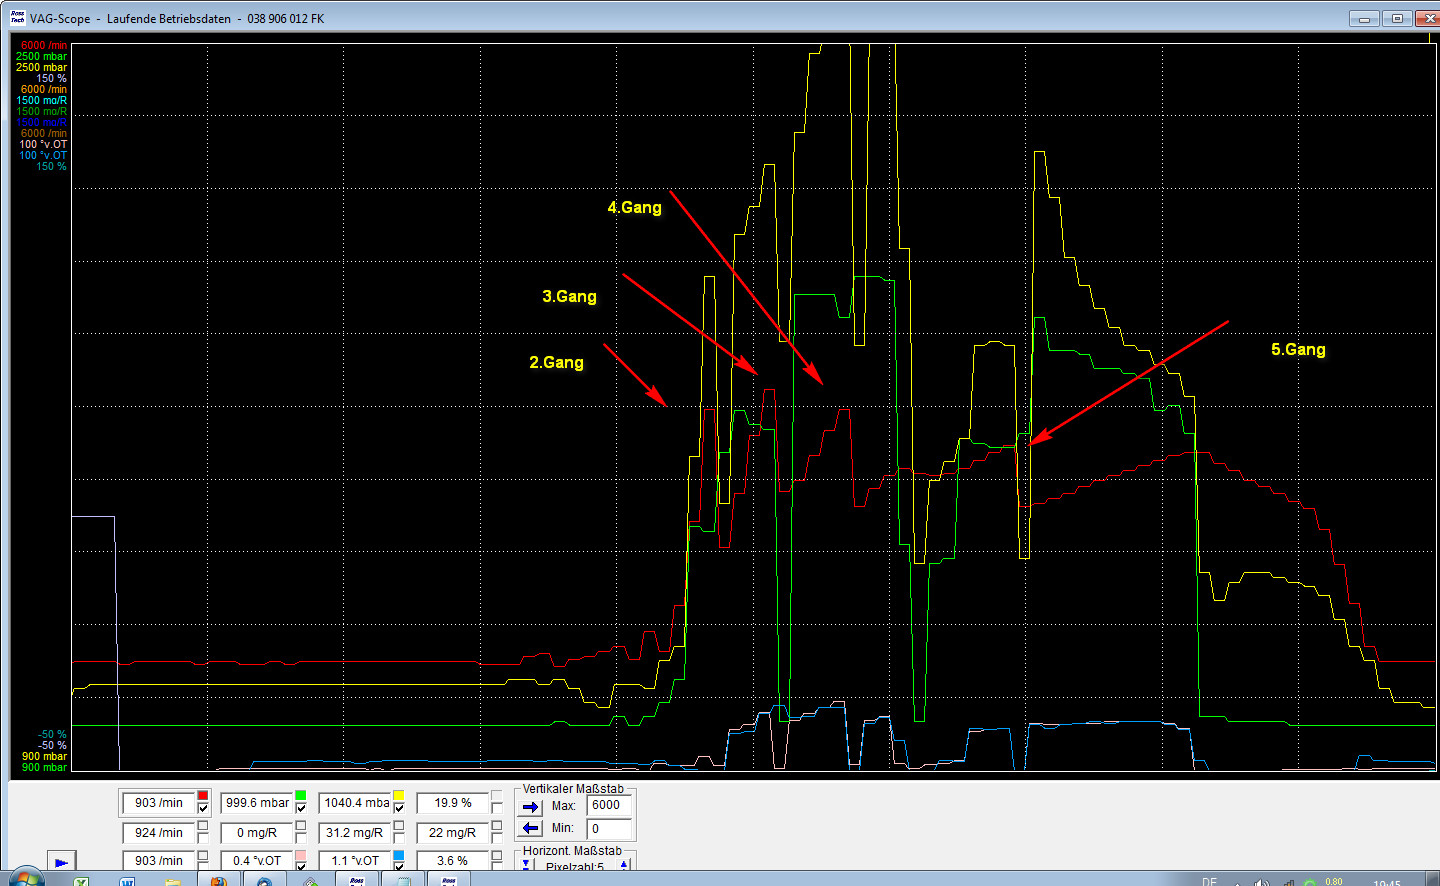
Task: Increase Pixelzahl with the blue up arrow
Action: pos(624,865)
